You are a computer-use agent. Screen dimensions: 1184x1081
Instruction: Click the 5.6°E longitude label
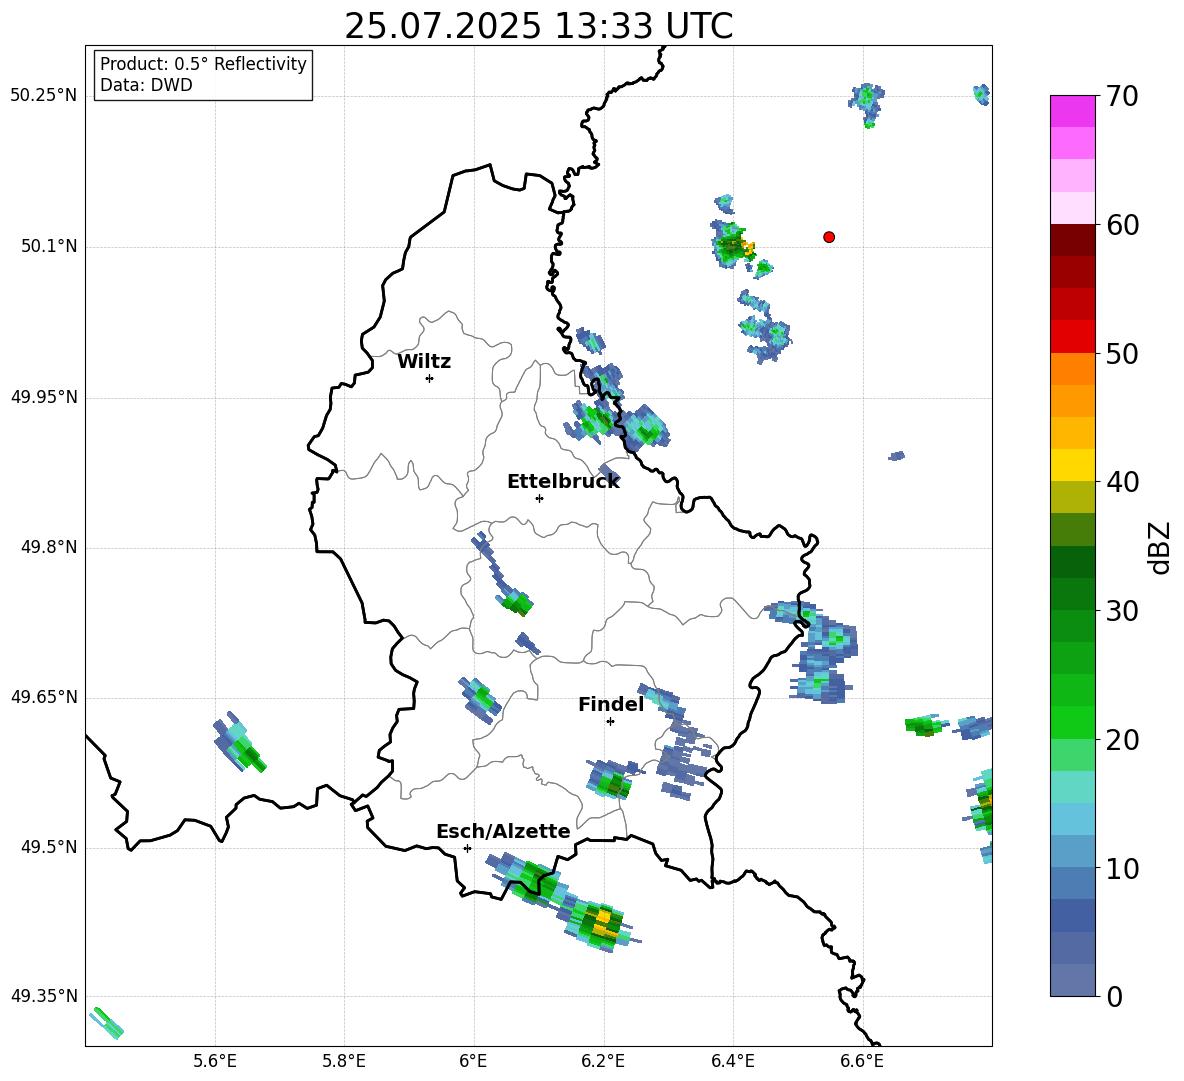tap(215, 1061)
